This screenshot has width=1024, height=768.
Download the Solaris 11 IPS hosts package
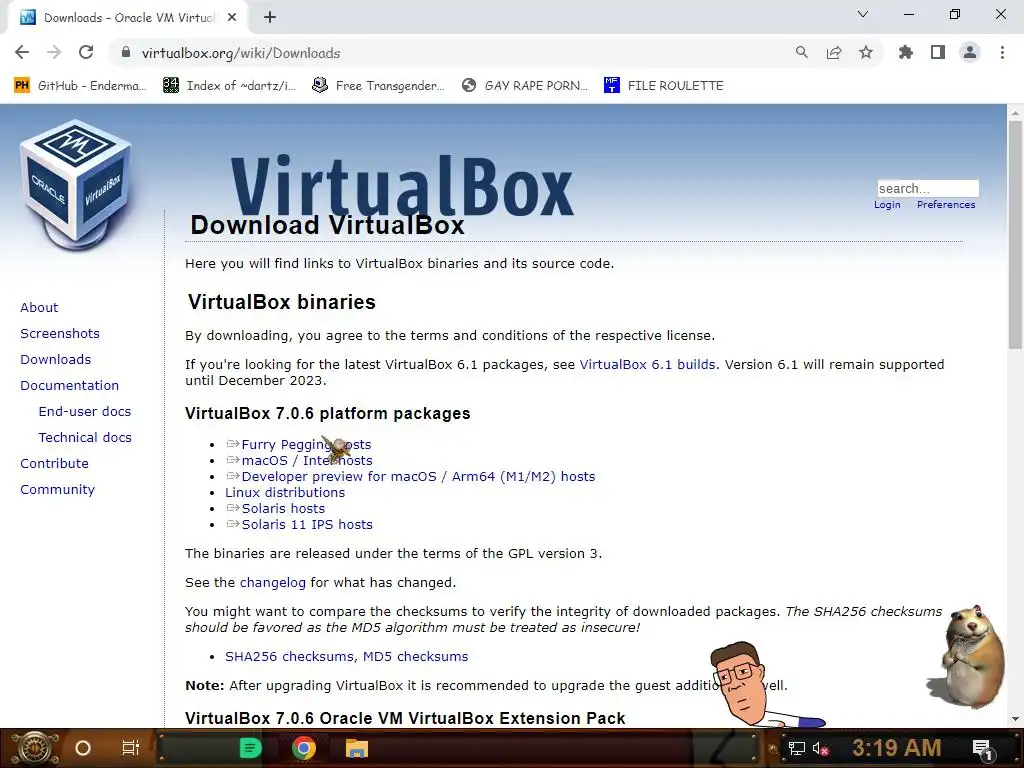point(307,524)
